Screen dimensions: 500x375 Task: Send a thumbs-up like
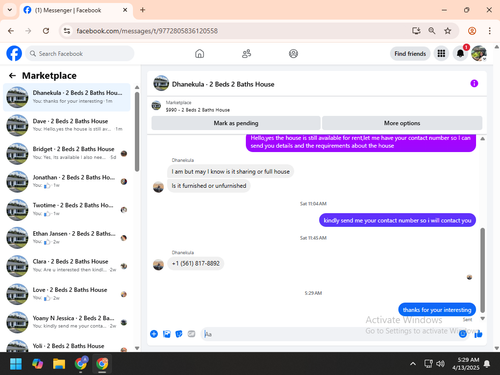(x=478, y=334)
